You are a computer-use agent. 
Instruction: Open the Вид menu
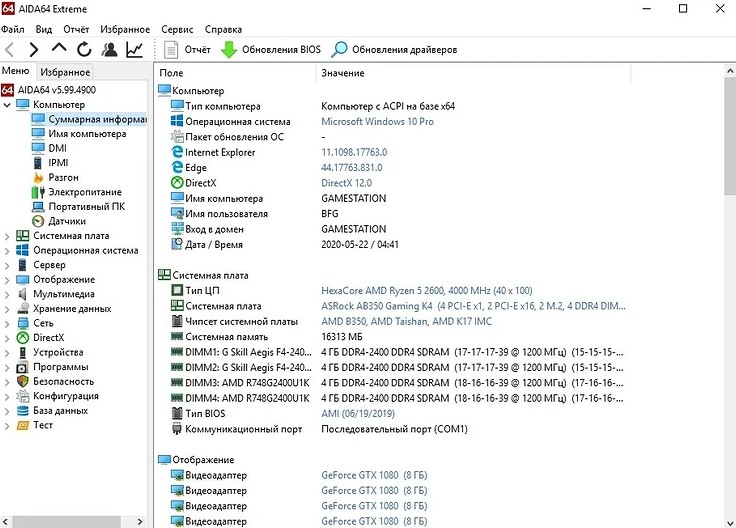(44, 29)
